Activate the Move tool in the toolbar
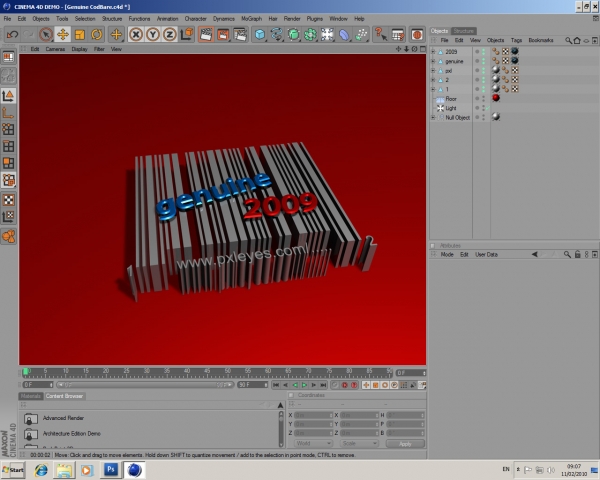This screenshot has height=480, width=600. tap(62, 35)
